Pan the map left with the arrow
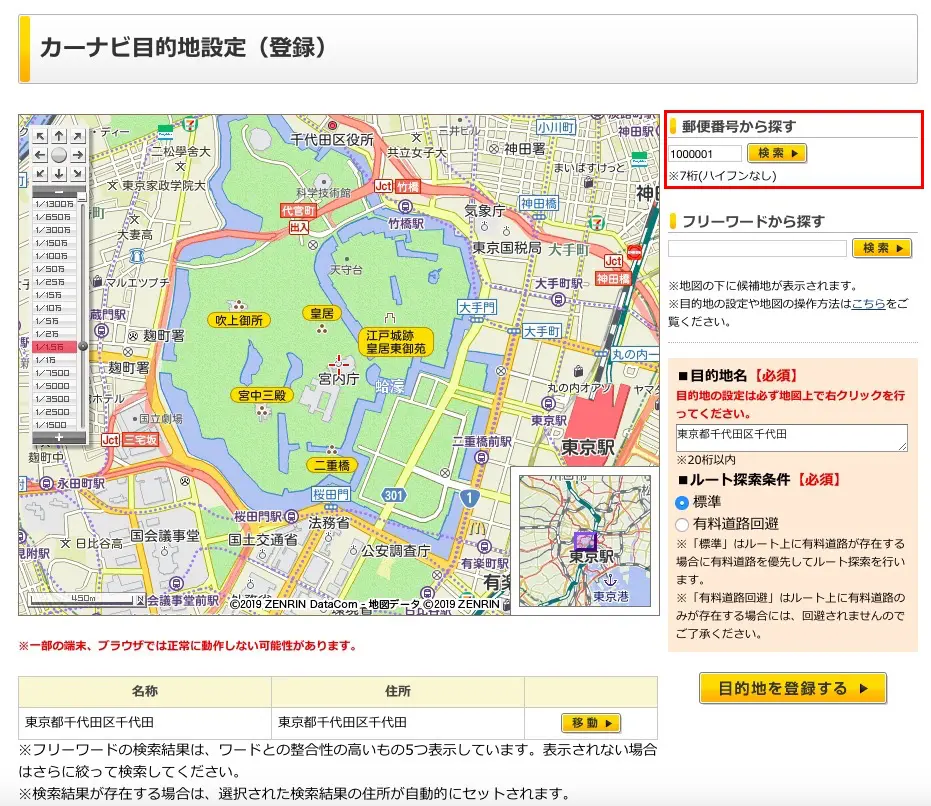 (40, 155)
